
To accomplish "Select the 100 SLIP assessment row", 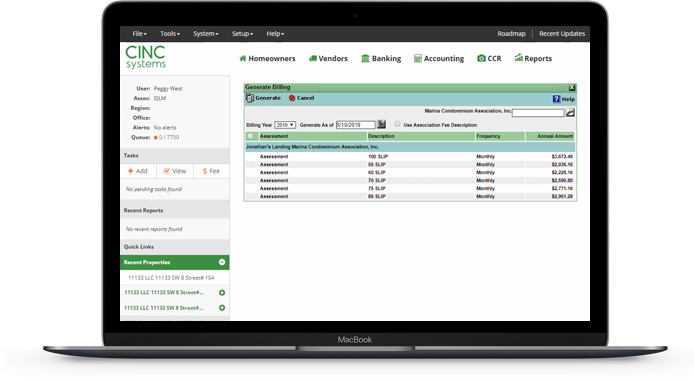I will tap(410, 157).
